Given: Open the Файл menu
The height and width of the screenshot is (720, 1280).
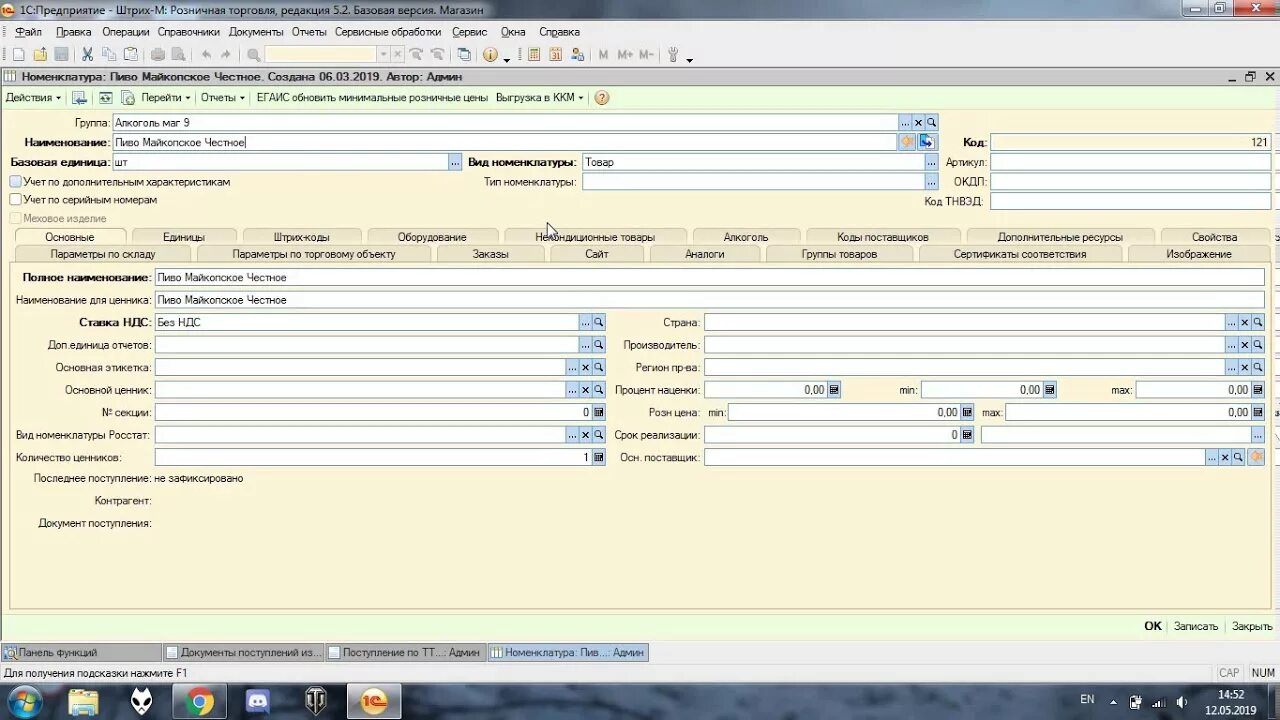Looking at the screenshot, I should click(28, 32).
